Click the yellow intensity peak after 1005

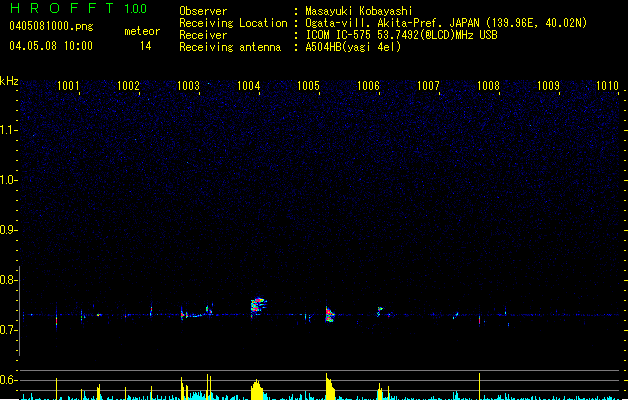tap(330, 386)
